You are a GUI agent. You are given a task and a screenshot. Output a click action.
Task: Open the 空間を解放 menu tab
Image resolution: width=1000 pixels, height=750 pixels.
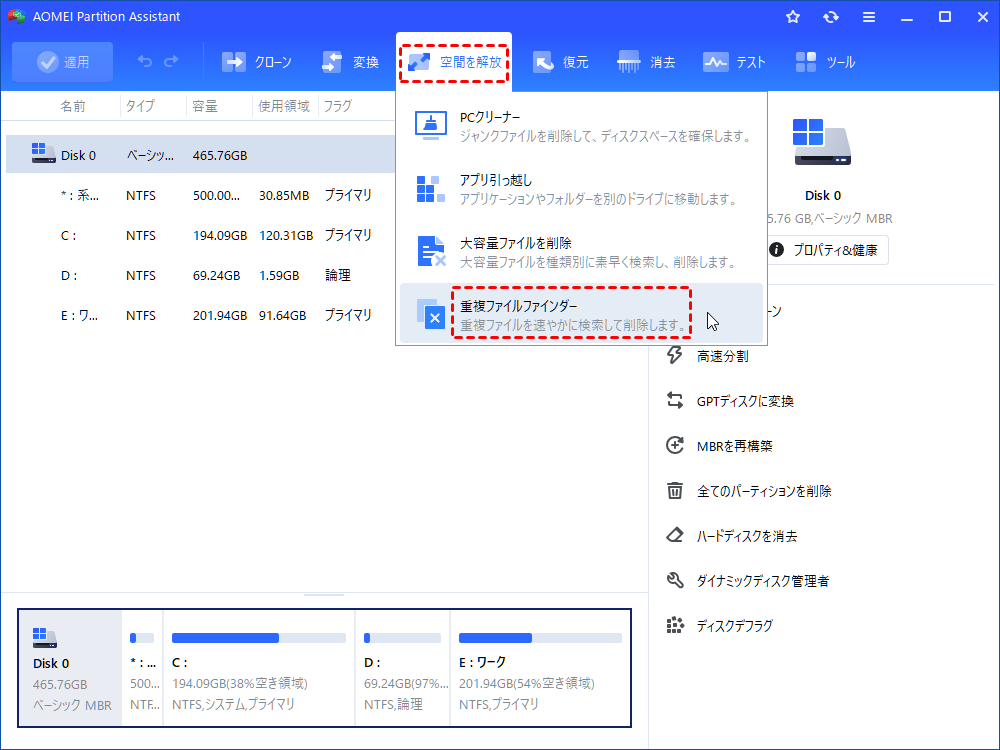454,62
